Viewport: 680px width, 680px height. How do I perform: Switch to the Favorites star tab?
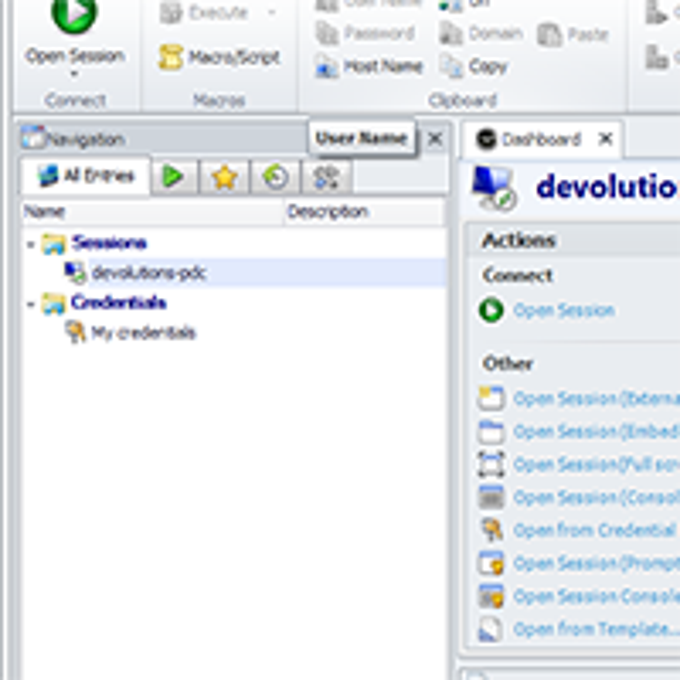(x=224, y=177)
